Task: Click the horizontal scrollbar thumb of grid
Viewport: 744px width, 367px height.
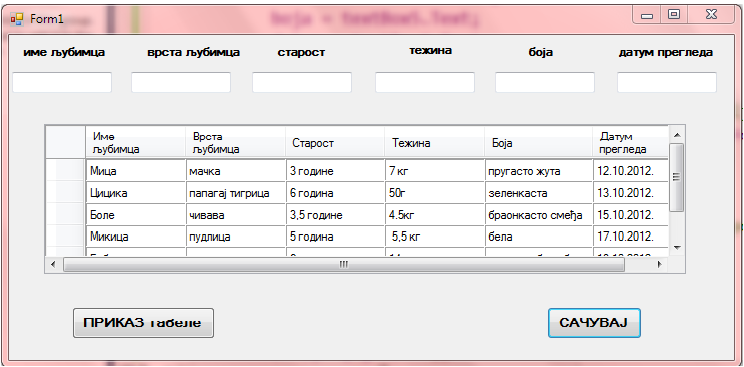Action: (344, 264)
